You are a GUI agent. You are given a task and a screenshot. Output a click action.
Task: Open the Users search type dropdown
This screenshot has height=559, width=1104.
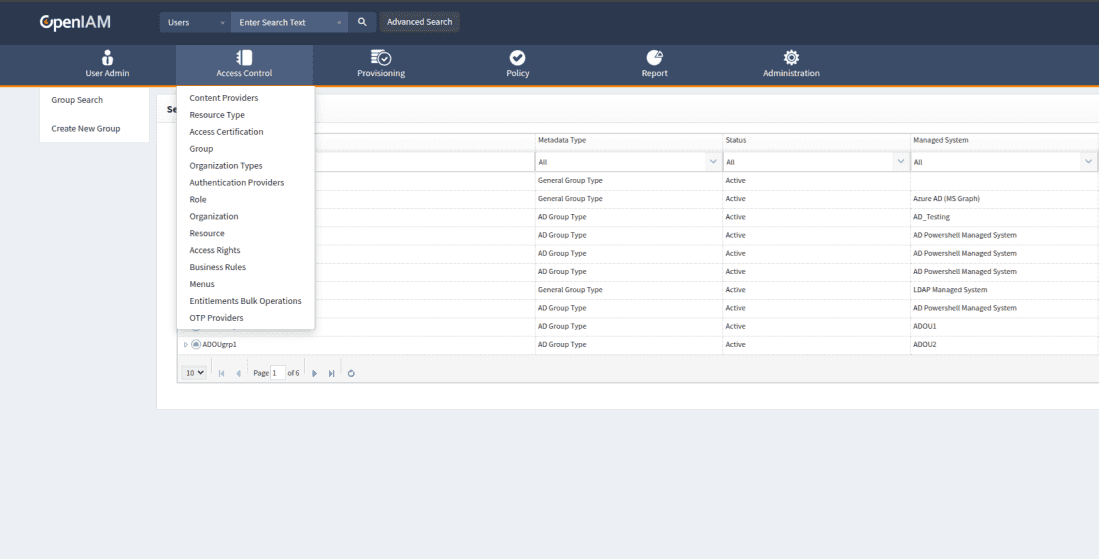(195, 22)
